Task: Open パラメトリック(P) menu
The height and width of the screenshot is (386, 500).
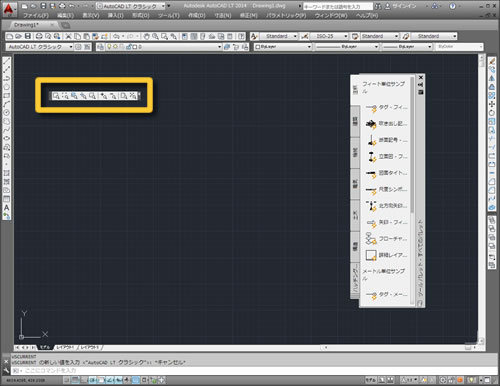Action: (286, 15)
